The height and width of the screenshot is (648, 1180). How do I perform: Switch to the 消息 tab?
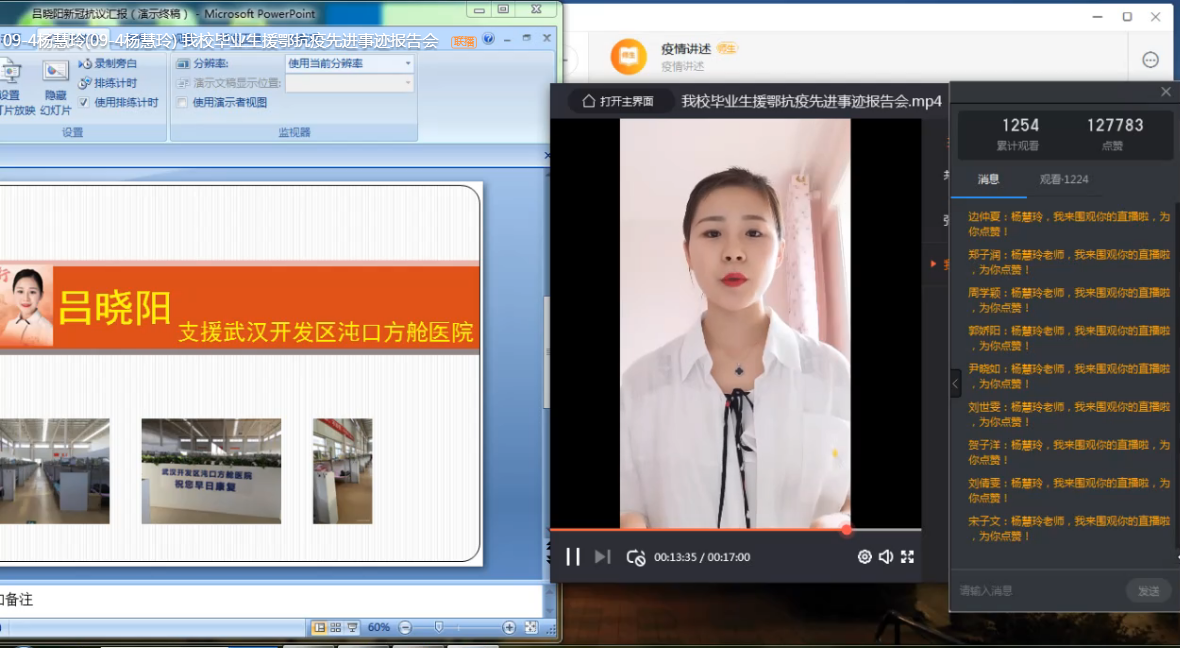(x=988, y=179)
